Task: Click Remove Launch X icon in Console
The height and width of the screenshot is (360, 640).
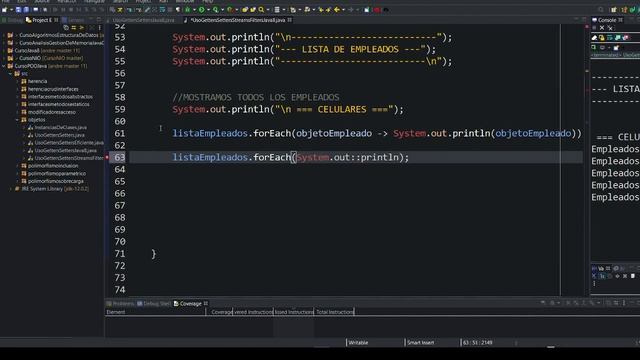Action: pyautogui.click(x=602, y=28)
